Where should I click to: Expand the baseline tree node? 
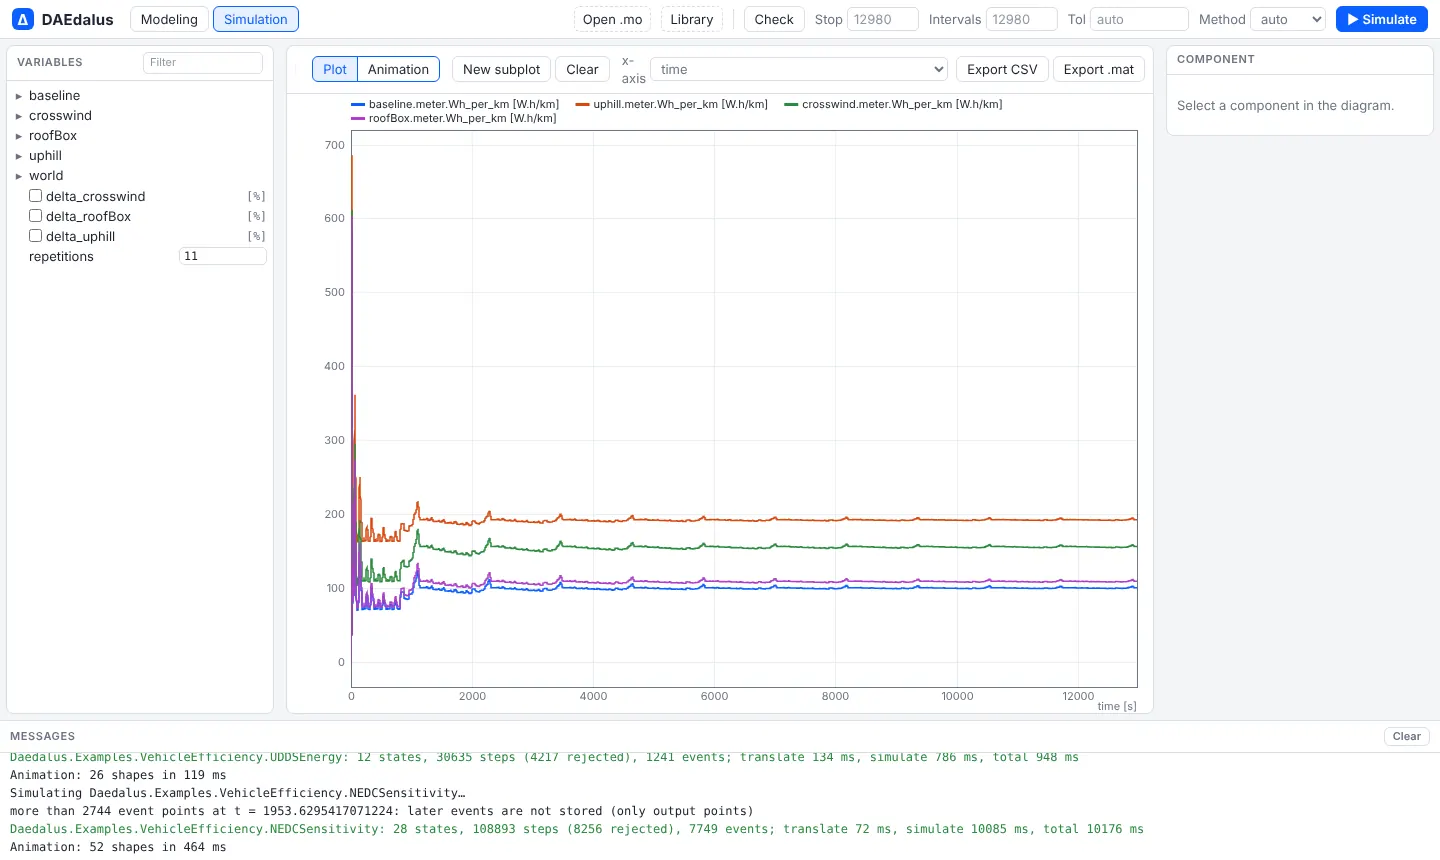pos(19,96)
